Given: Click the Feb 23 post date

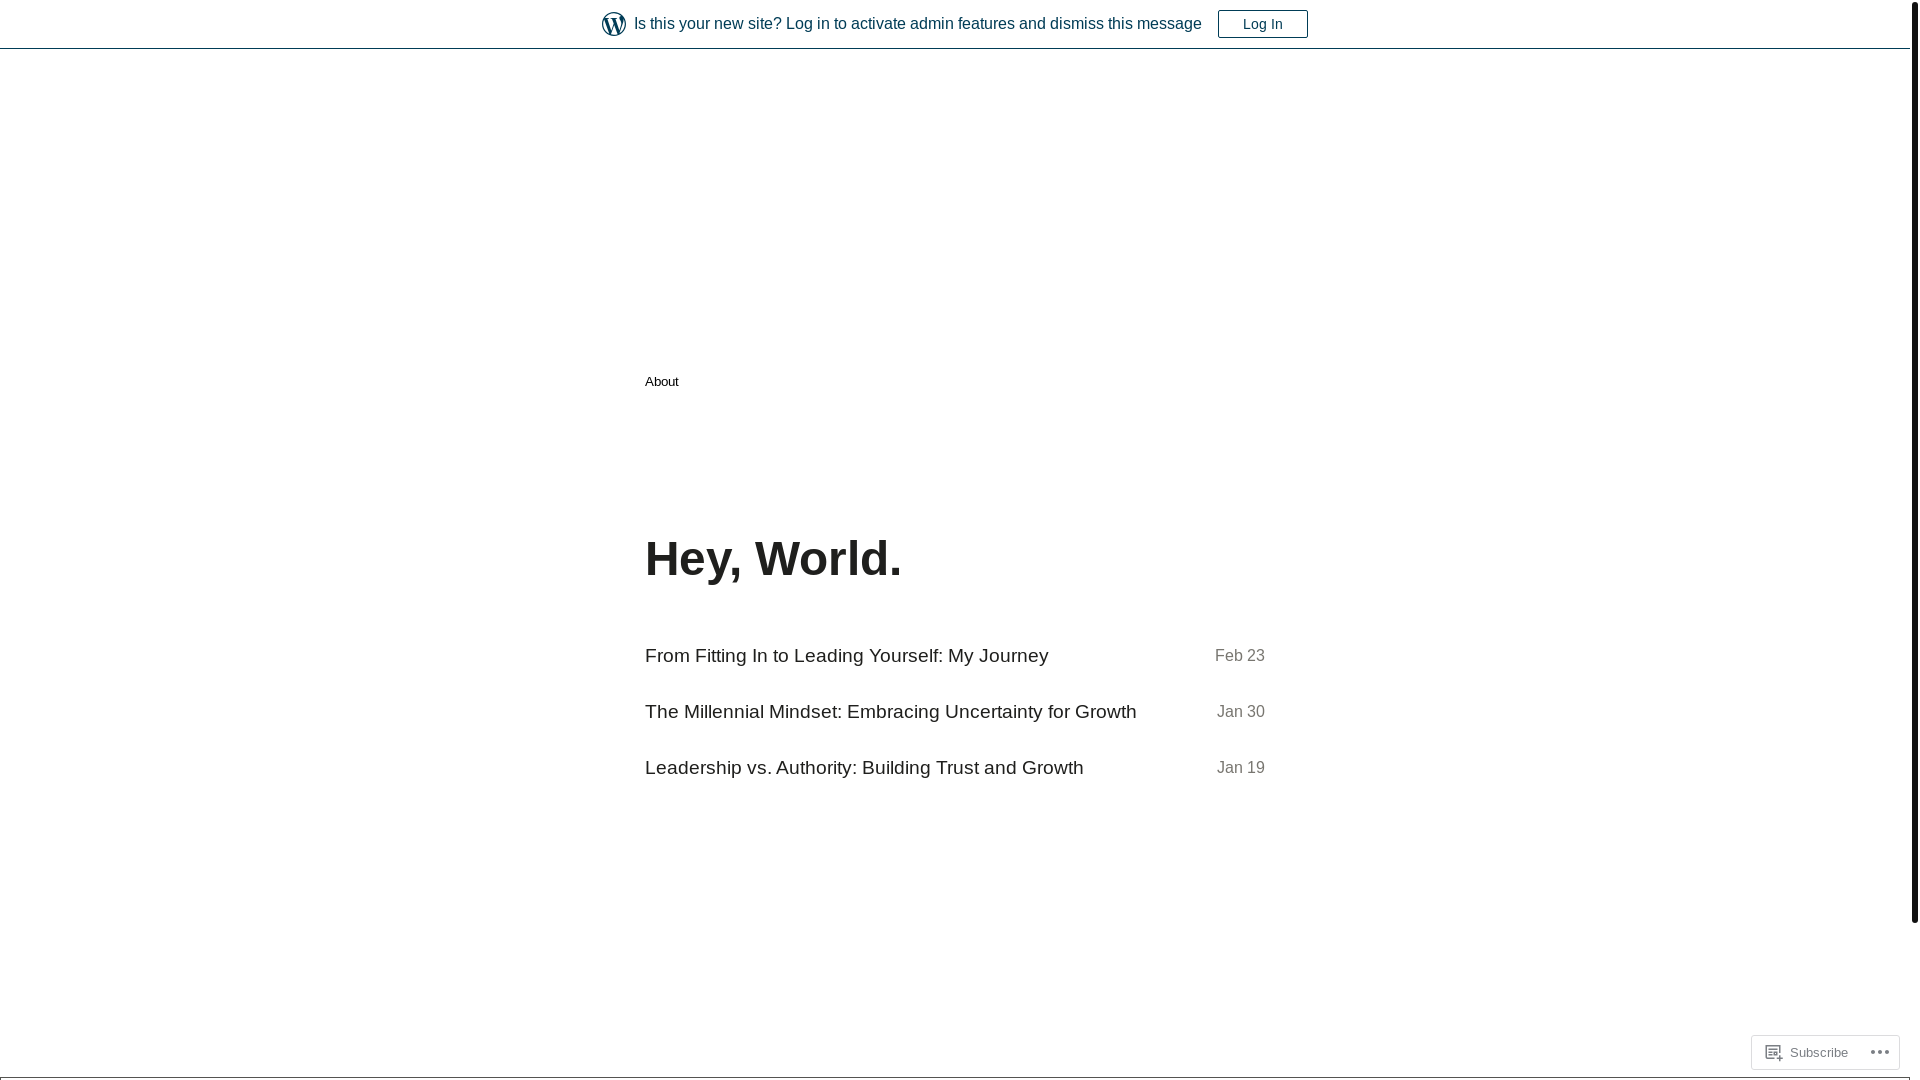Looking at the screenshot, I should pyautogui.click(x=1239, y=656).
